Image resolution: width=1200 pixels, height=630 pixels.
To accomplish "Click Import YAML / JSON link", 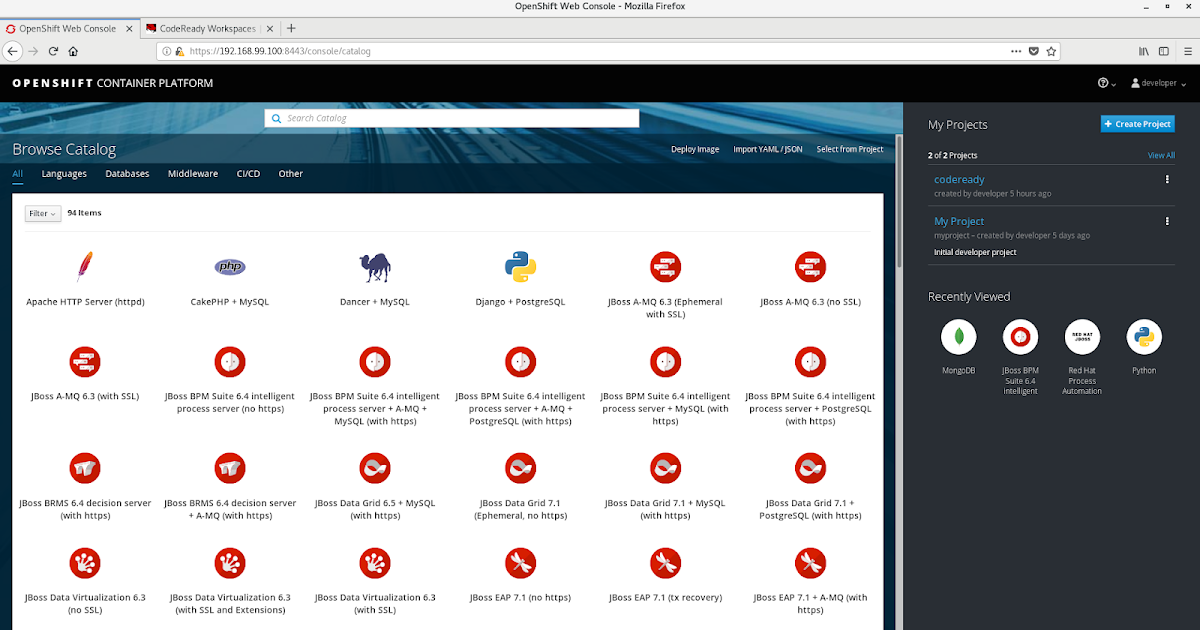I will coord(768,149).
